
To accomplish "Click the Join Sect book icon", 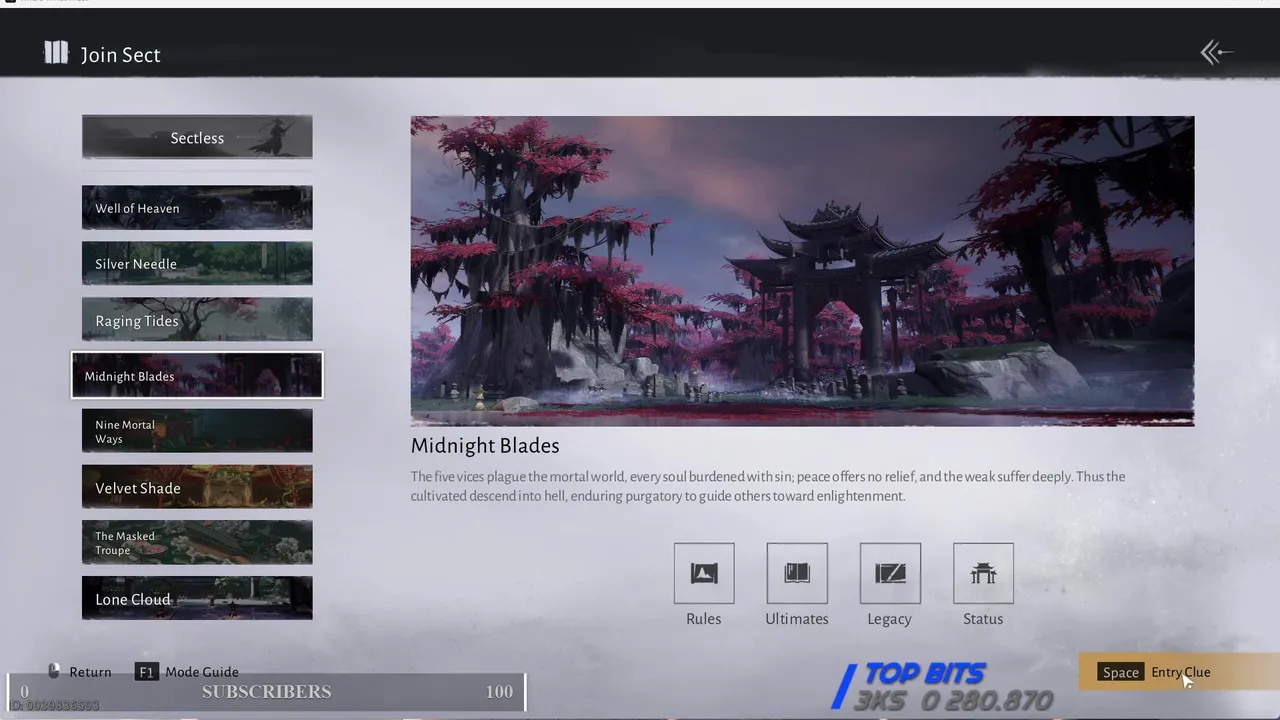I will coord(56,53).
